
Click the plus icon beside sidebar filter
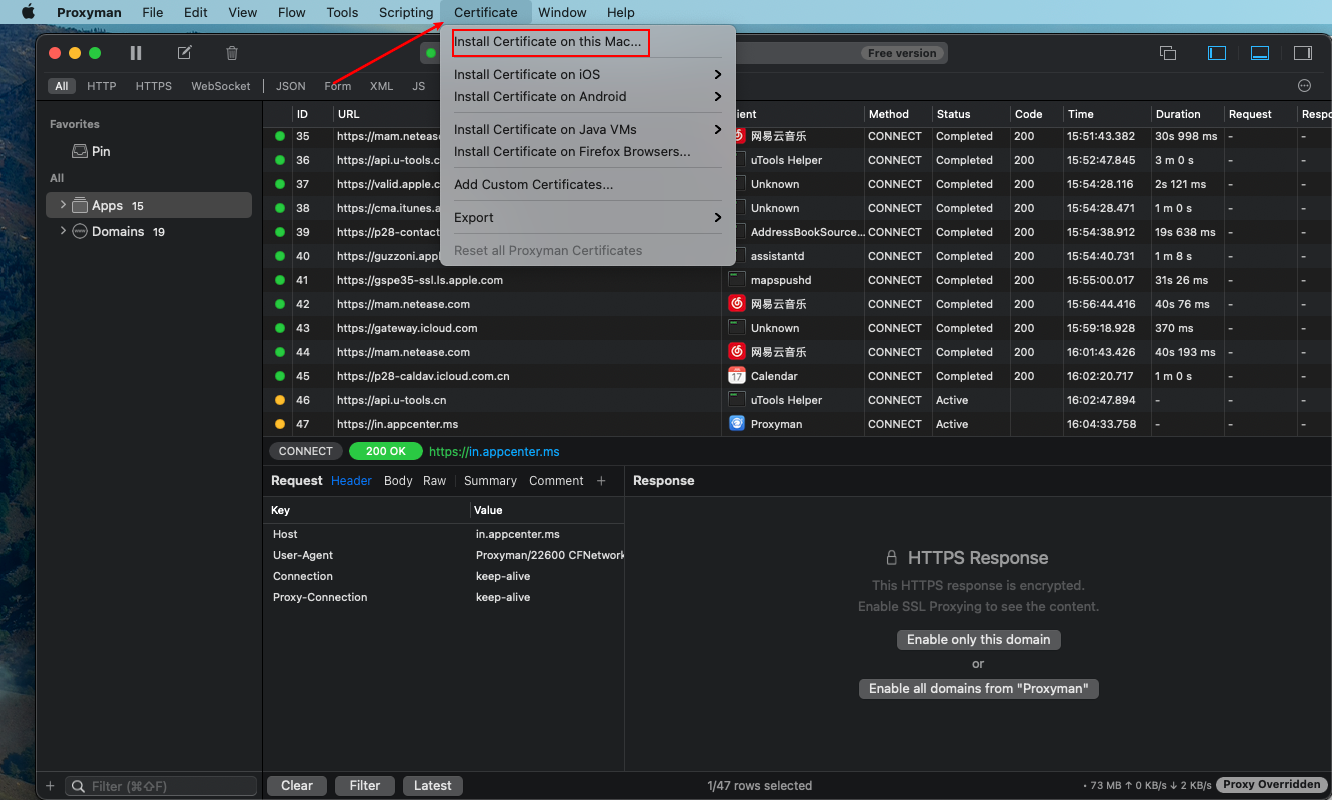[x=50, y=786]
